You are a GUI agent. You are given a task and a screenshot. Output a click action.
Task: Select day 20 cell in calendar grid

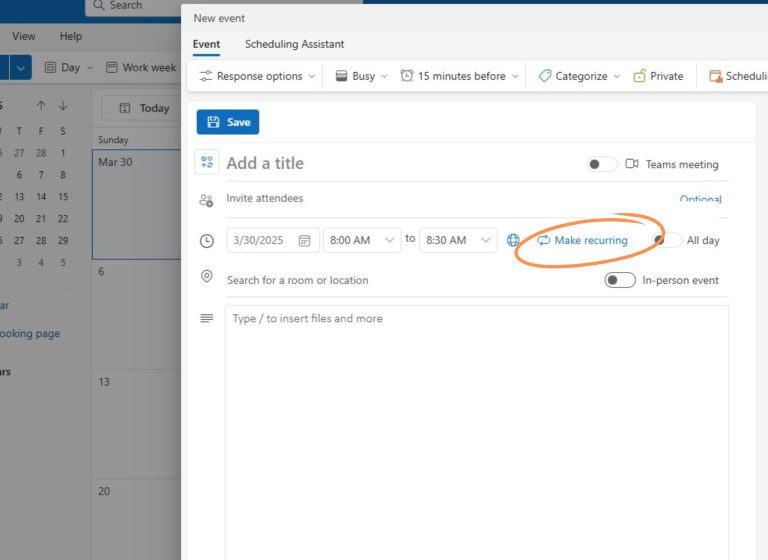click(x=137, y=519)
